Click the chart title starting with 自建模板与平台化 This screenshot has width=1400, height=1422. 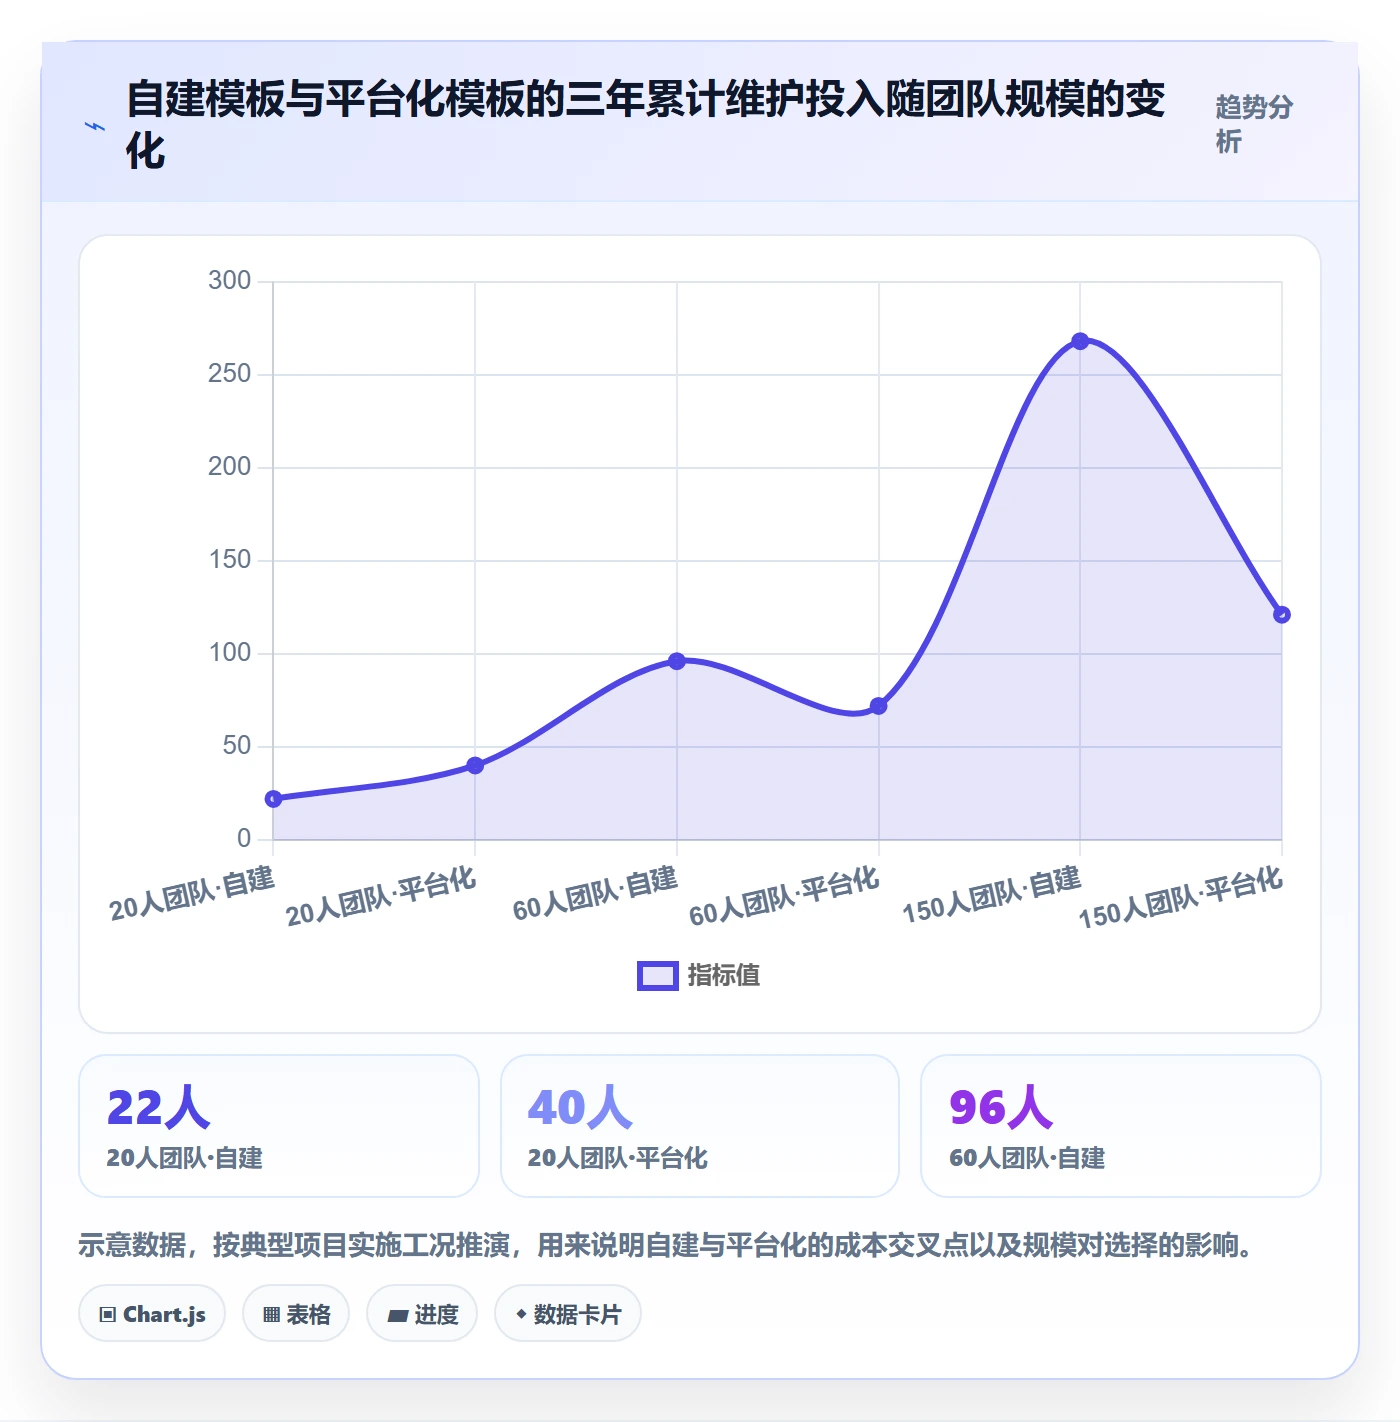[x=645, y=125]
